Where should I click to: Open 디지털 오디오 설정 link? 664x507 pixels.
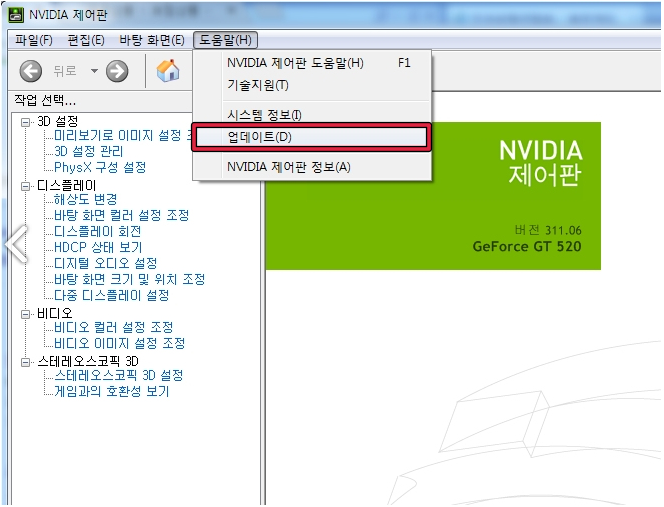(x=105, y=263)
